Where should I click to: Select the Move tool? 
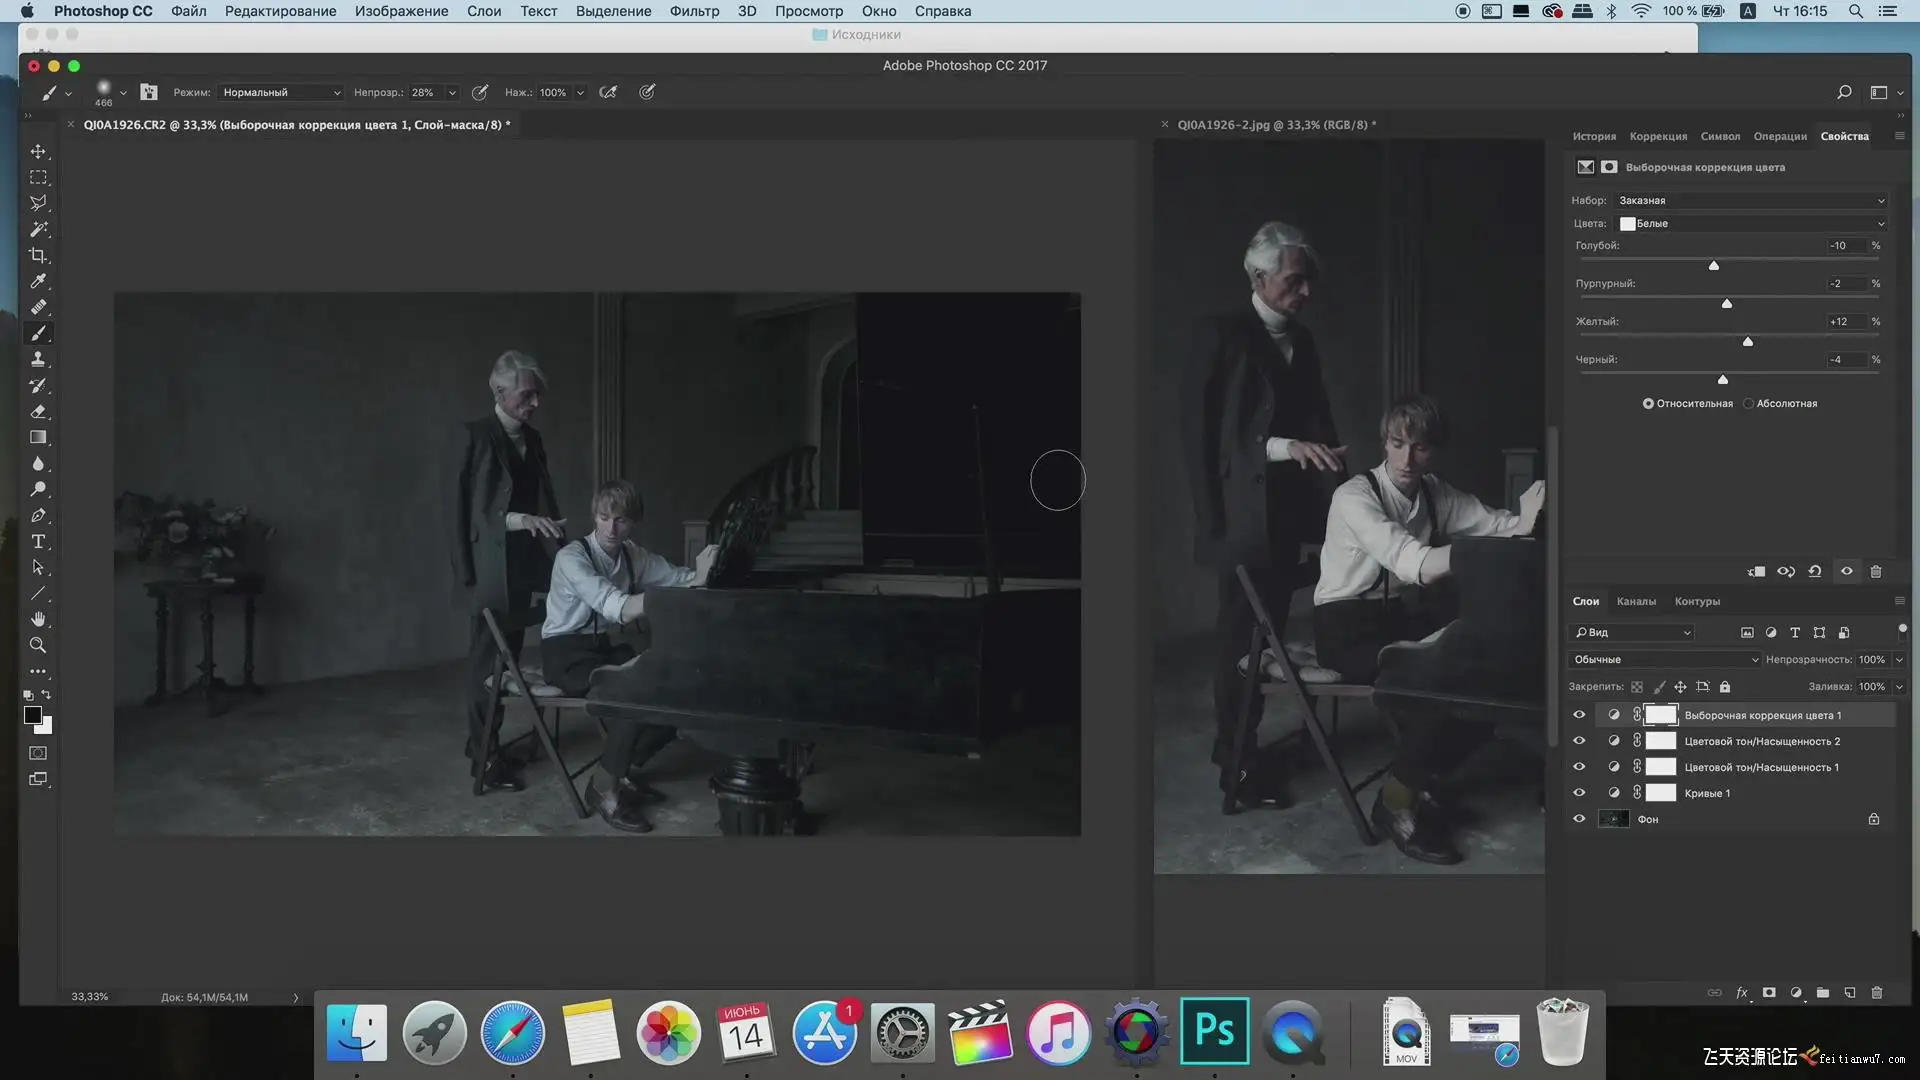coord(38,151)
